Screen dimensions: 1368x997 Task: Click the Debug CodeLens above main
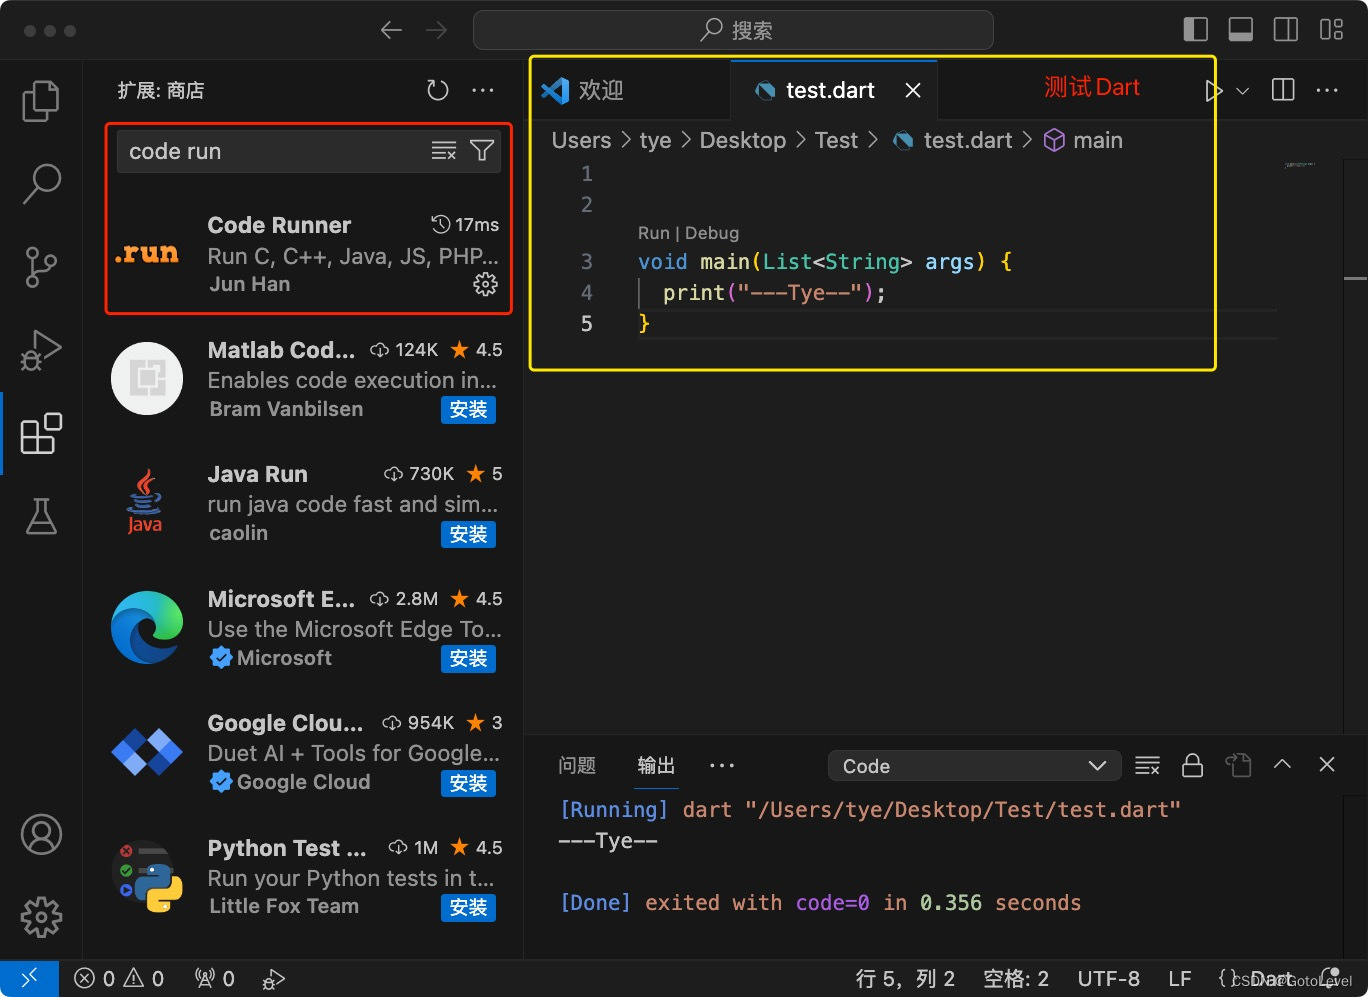[x=712, y=233]
